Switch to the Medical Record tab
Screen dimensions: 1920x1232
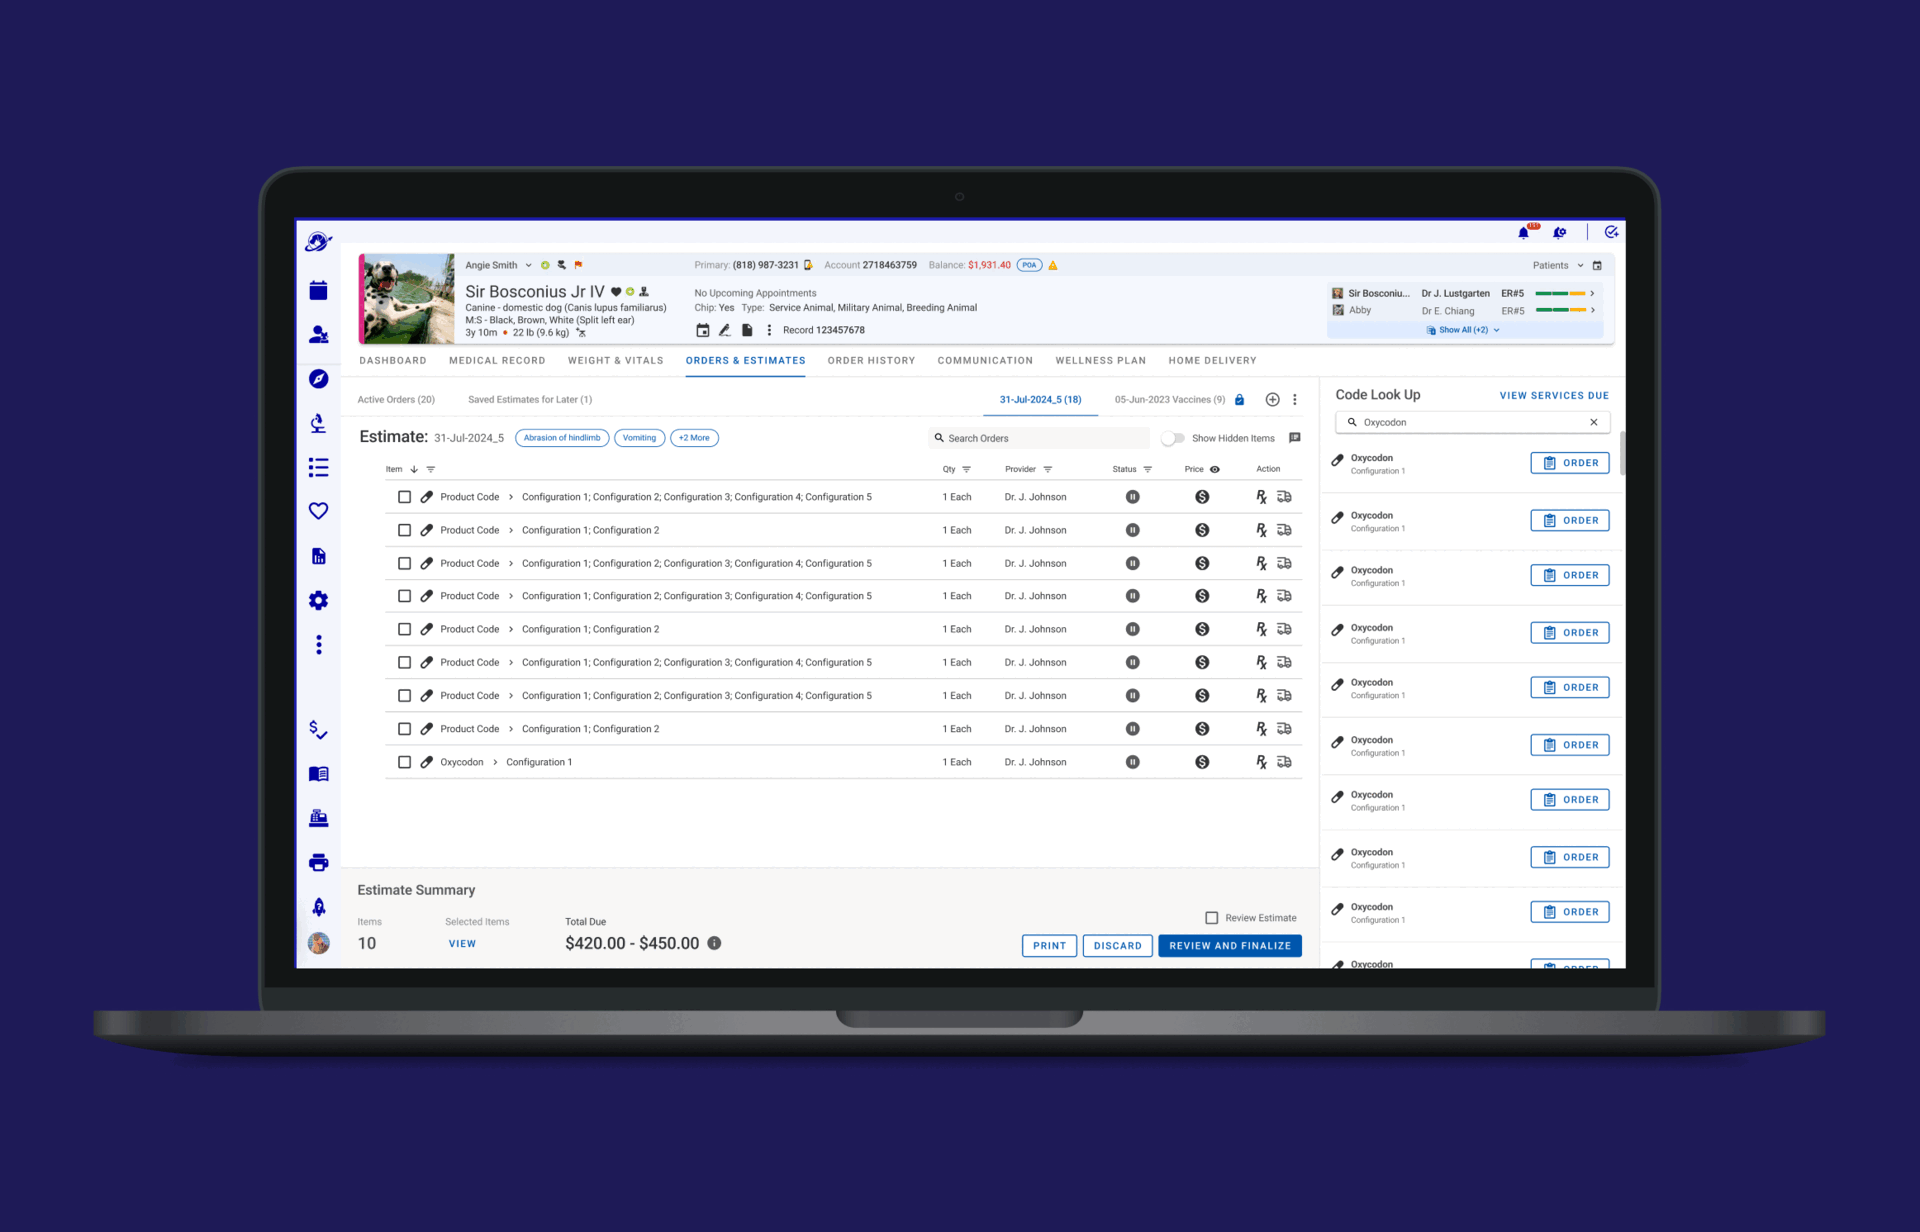(x=497, y=361)
